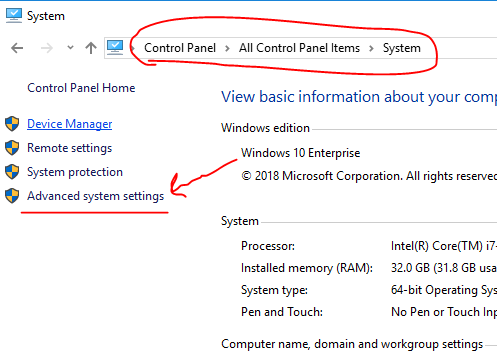This screenshot has width=497, height=361.
Task: Expand the chevron after All Control Panel Items
Action: coord(371,49)
